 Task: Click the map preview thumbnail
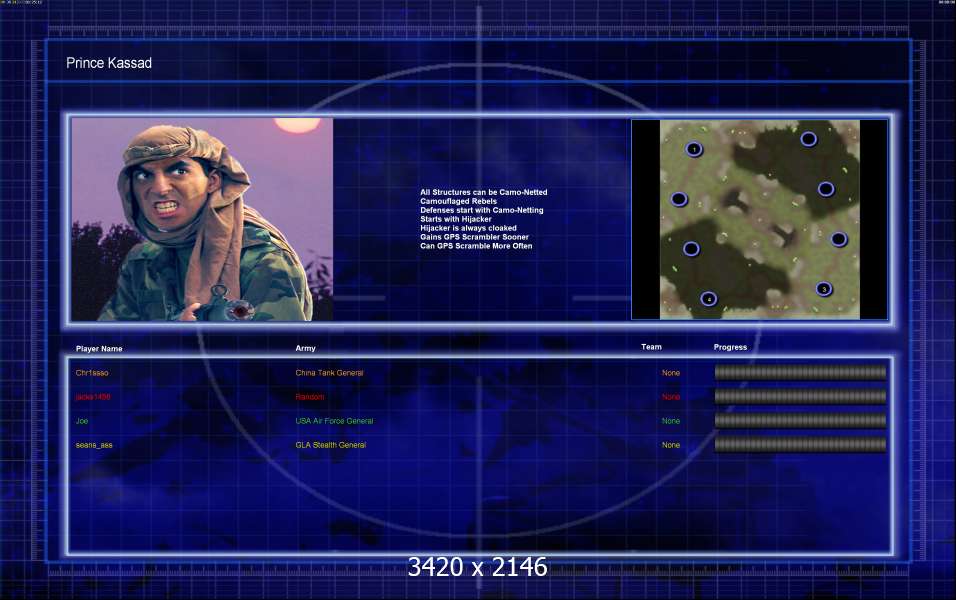[x=760, y=220]
